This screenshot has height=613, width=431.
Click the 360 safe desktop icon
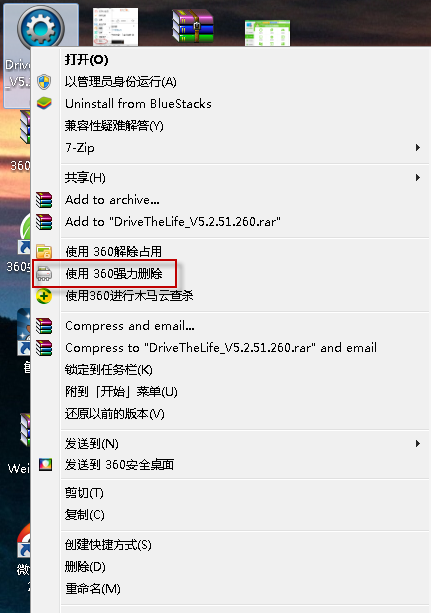tap(45, 464)
